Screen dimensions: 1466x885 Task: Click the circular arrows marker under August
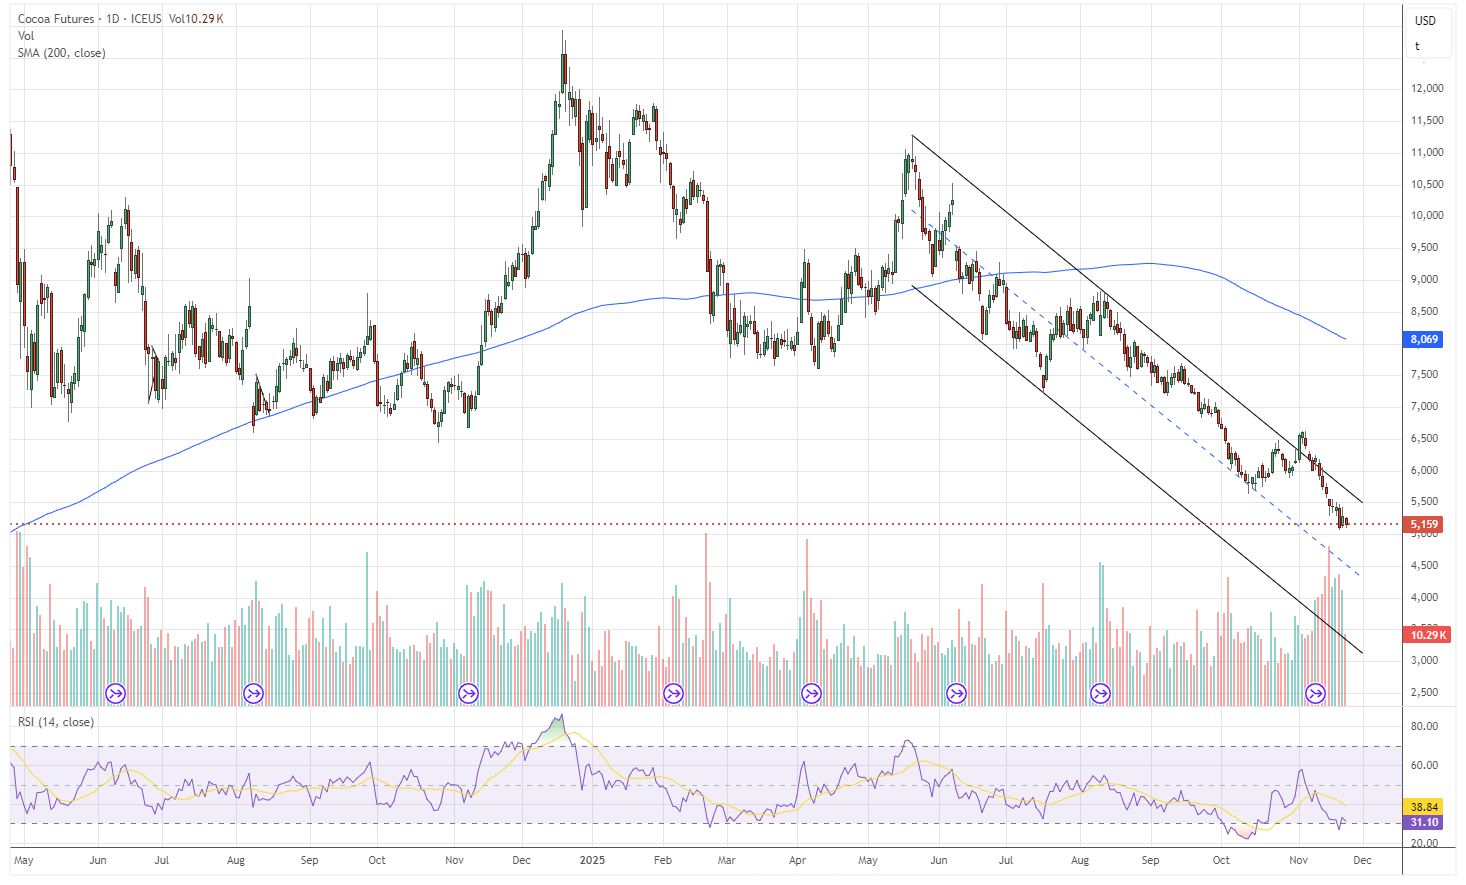pyautogui.click(x=252, y=691)
